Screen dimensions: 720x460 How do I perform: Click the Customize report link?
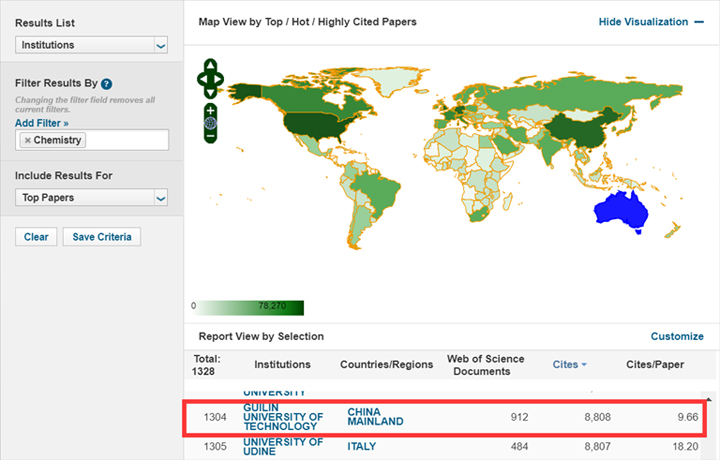677,337
